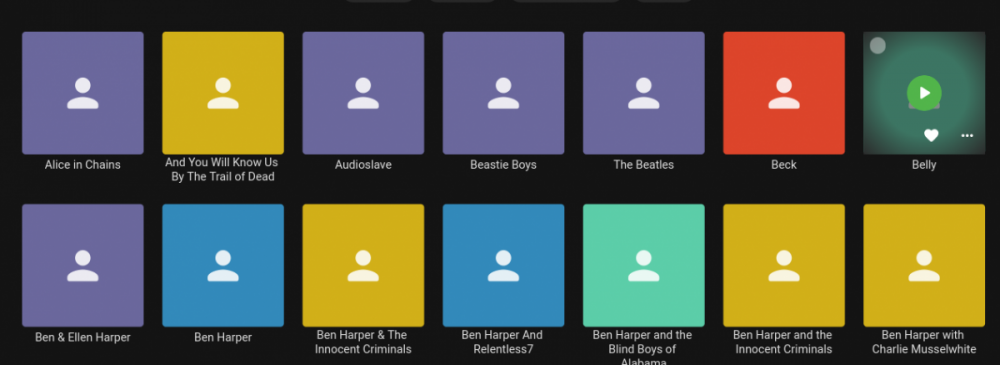Viewport: 1000px width, 365px height.
Task: Click 'Ben Harper & The Innocent Criminals' label
Action: pyautogui.click(x=363, y=342)
